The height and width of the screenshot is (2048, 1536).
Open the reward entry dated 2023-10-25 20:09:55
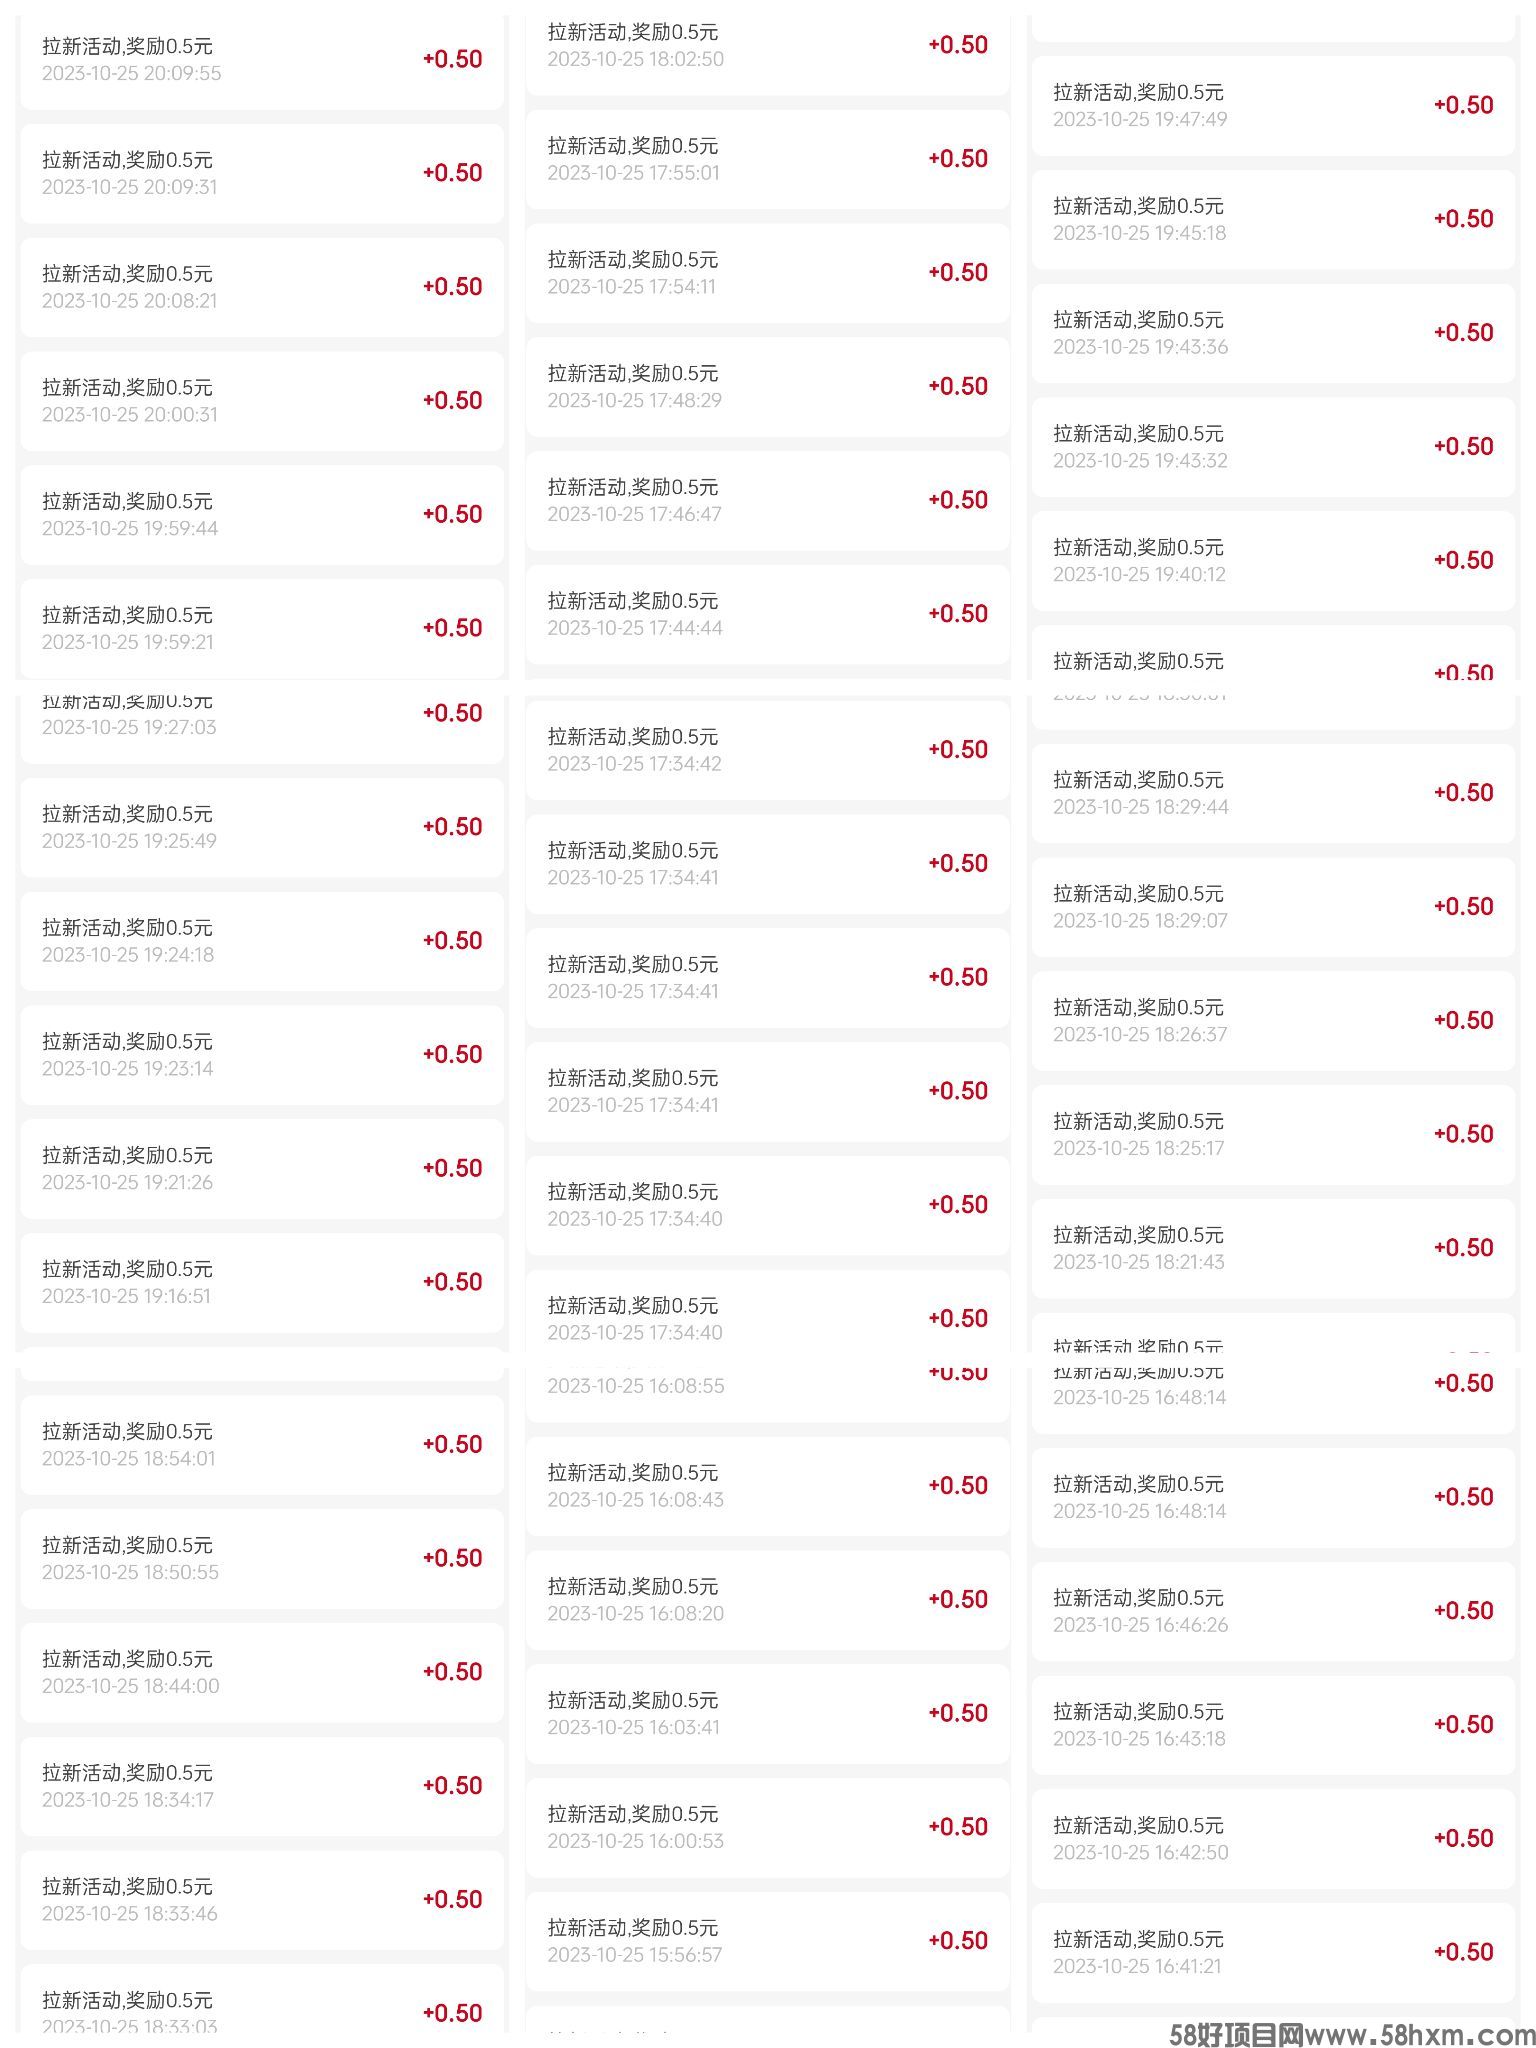click(x=262, y=59)
